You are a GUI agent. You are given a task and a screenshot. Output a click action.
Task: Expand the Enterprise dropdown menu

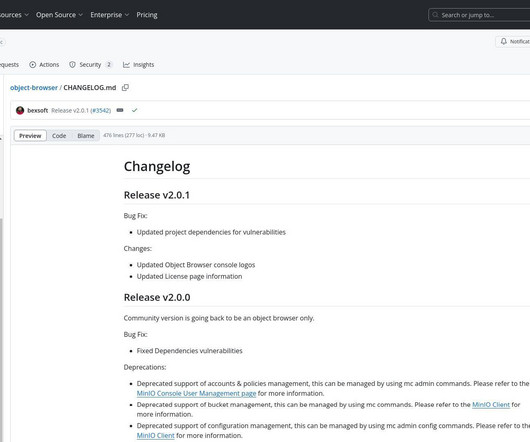click(x=110, y=15)
